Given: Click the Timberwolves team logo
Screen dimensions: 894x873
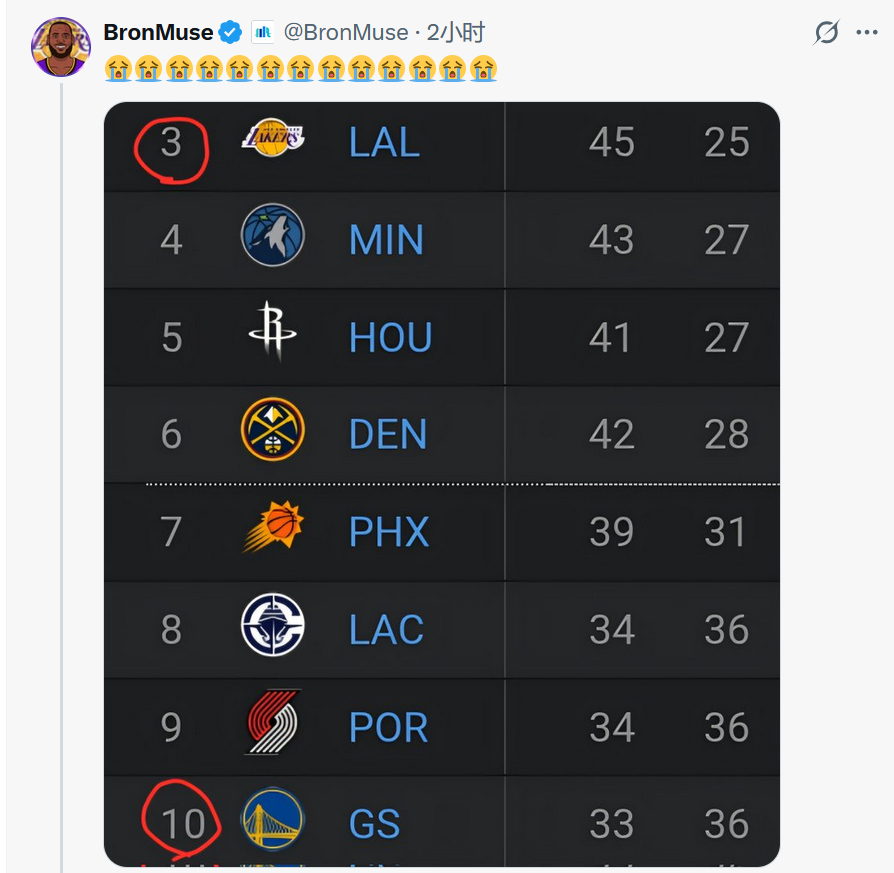Looking at the screenshot, I should 273,235.
